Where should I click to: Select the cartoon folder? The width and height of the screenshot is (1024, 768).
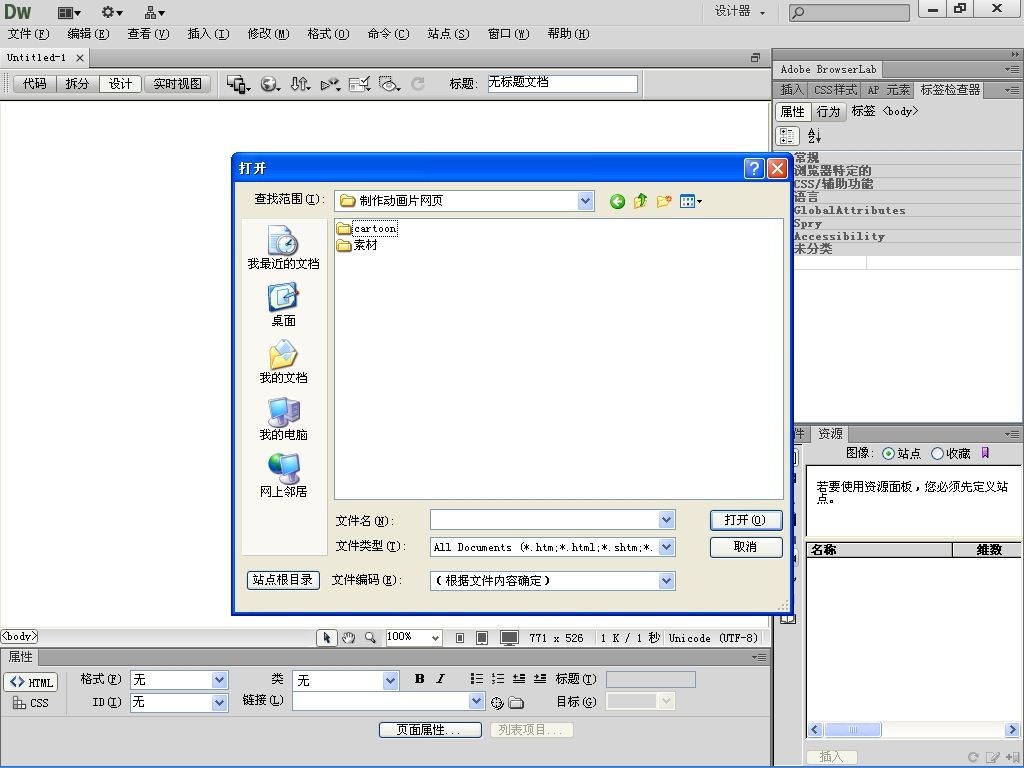(366, 229)
